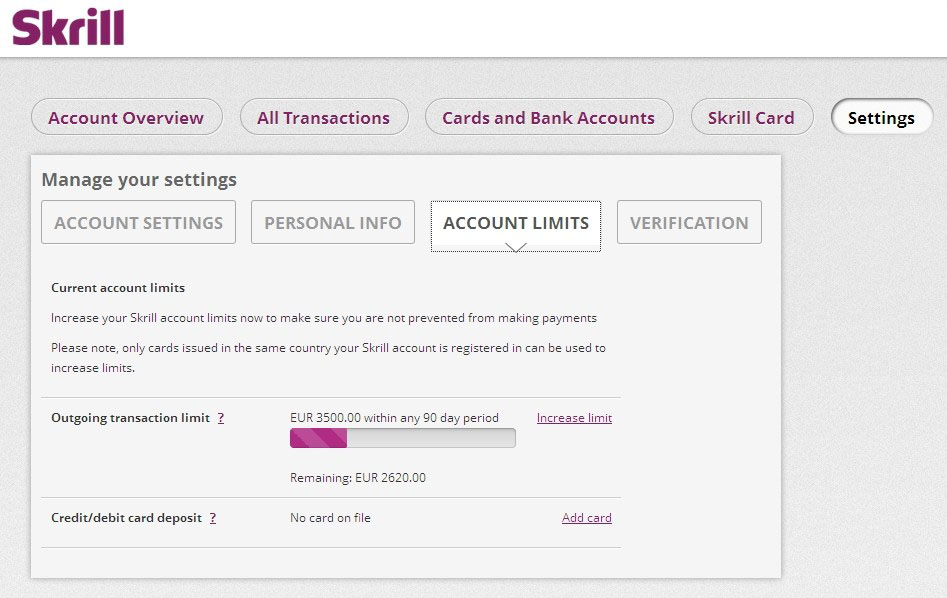Image resolution: width=947 pixels, height=598 pixels.
Task: Click help icon beside Outgoing transaction limit
Action: click(x=221, y=418)
